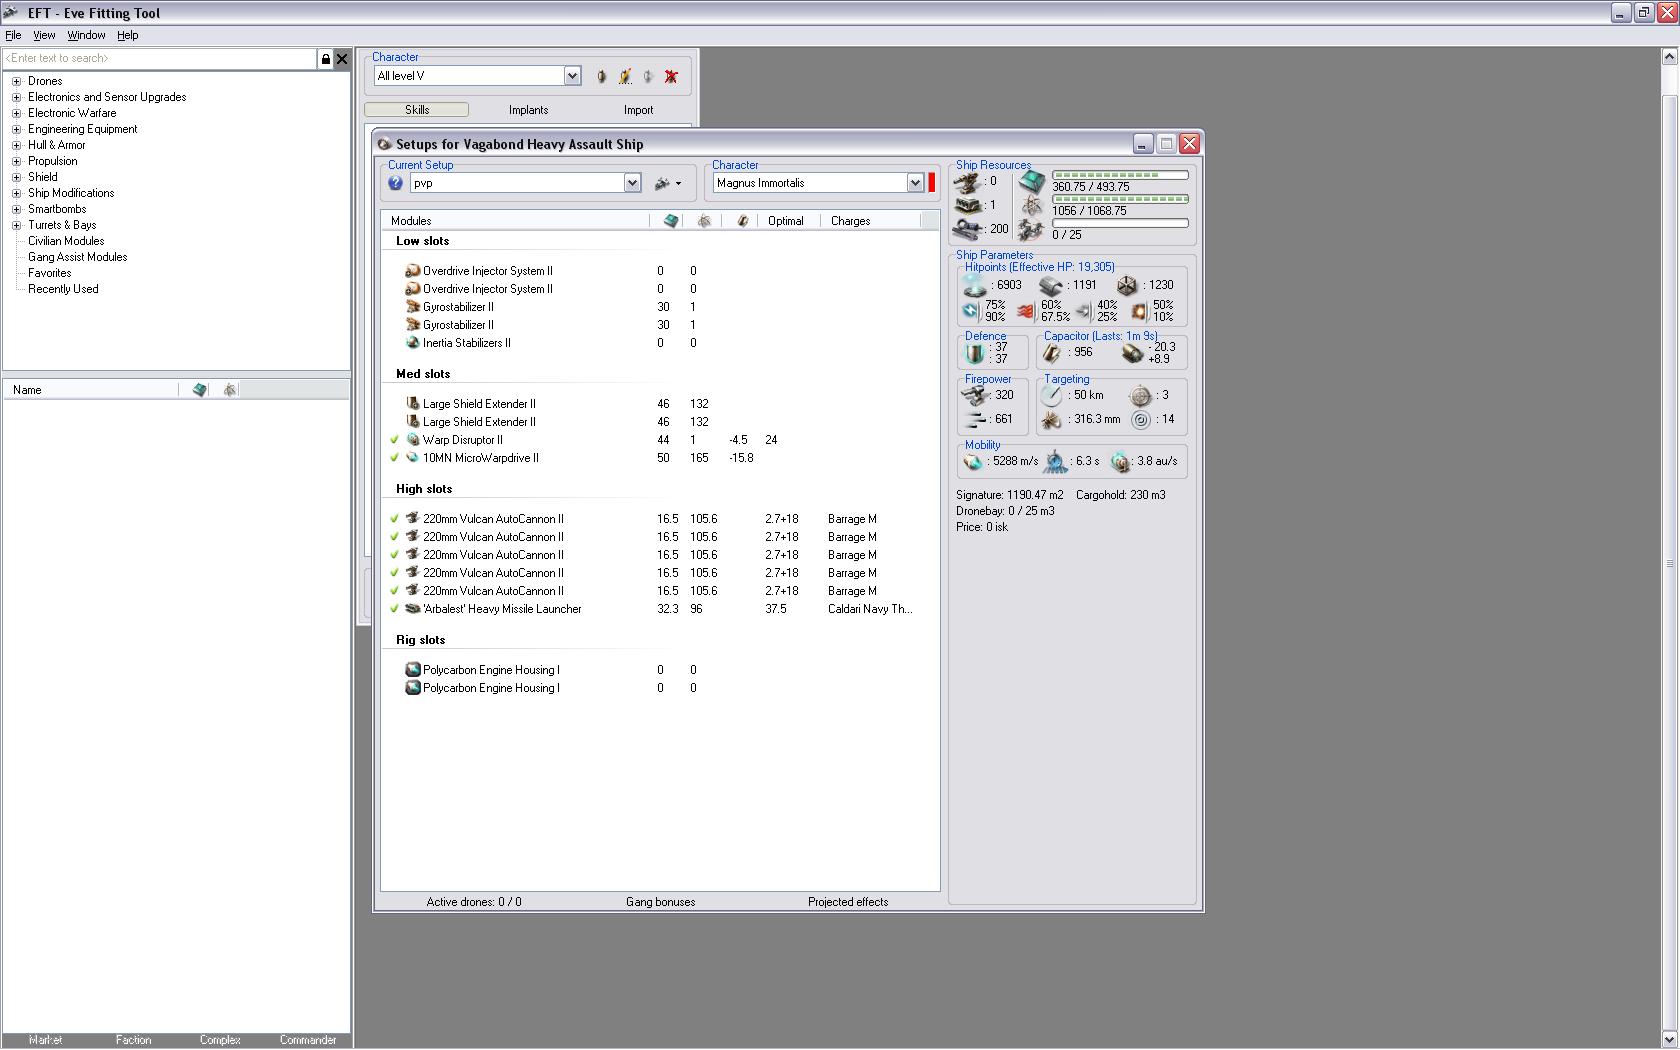Image resolution: width=1680 pixels, height=1050 pixels.
Task: Click the rename character icon with pencil
Action: pyautogui.click(x=625, y=76)
